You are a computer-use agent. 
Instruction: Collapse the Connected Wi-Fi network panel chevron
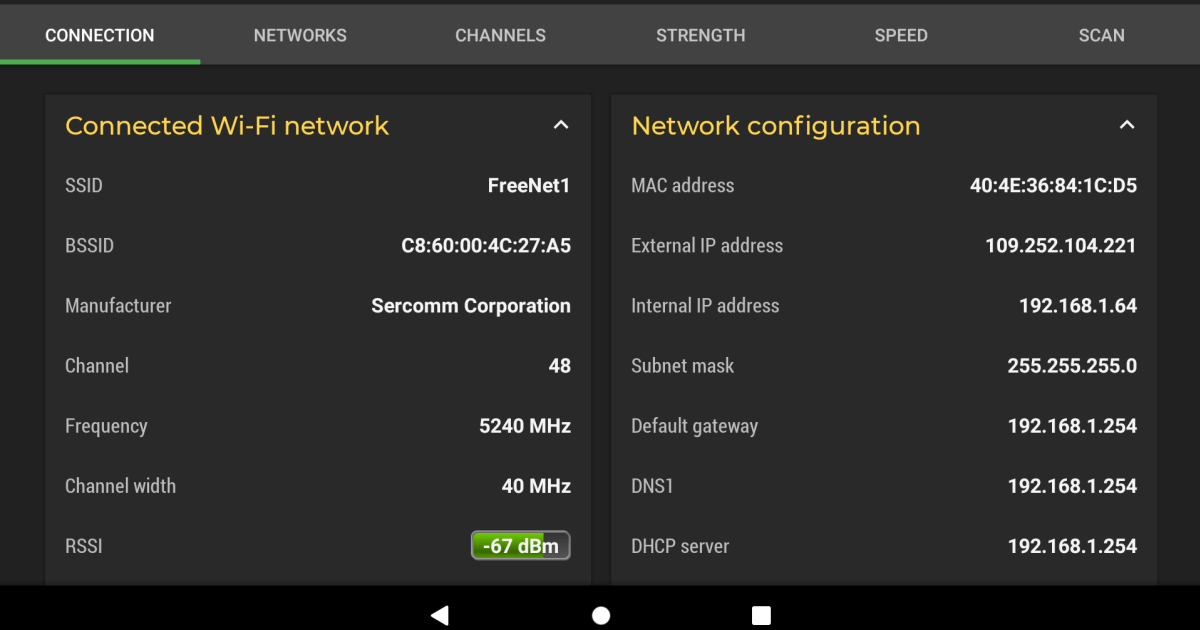coord(561,124)
